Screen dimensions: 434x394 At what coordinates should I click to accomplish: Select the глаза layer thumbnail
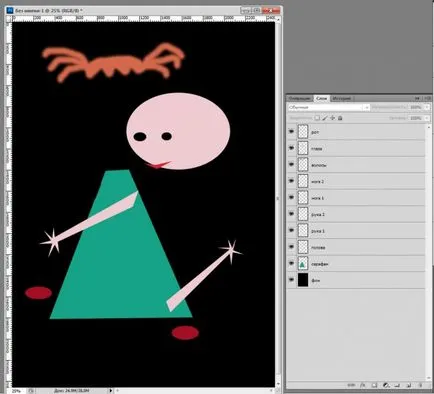(303, 148)
